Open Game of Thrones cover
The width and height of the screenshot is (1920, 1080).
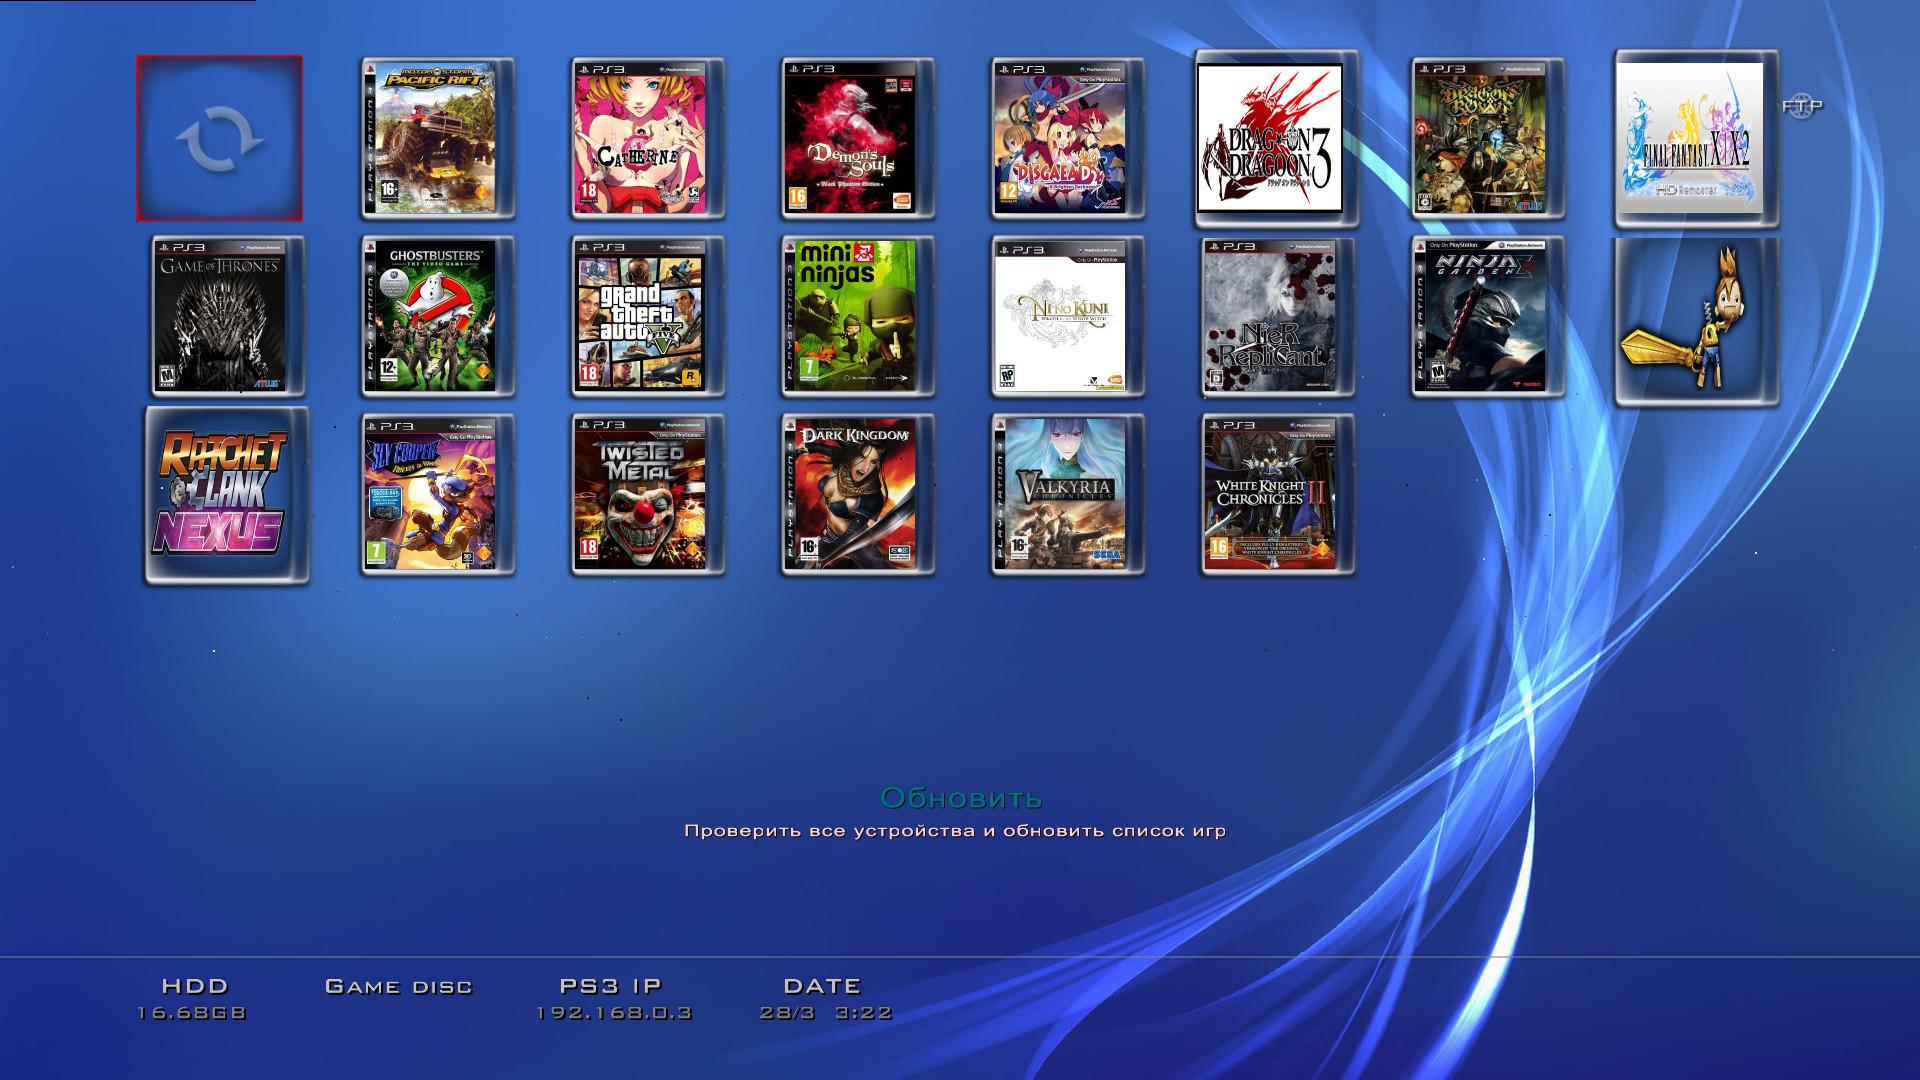pyautogui.click(x=228, y=316)
